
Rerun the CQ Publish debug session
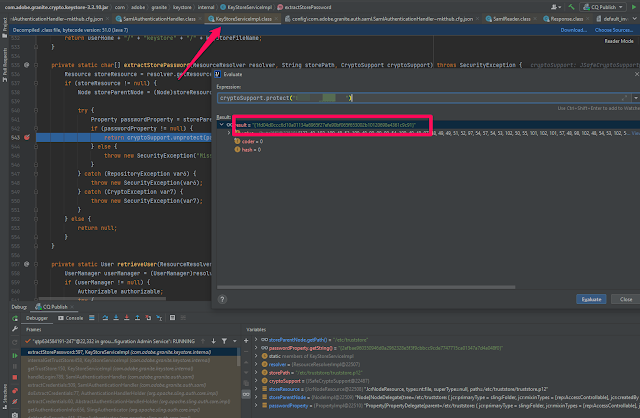(15, 318)
